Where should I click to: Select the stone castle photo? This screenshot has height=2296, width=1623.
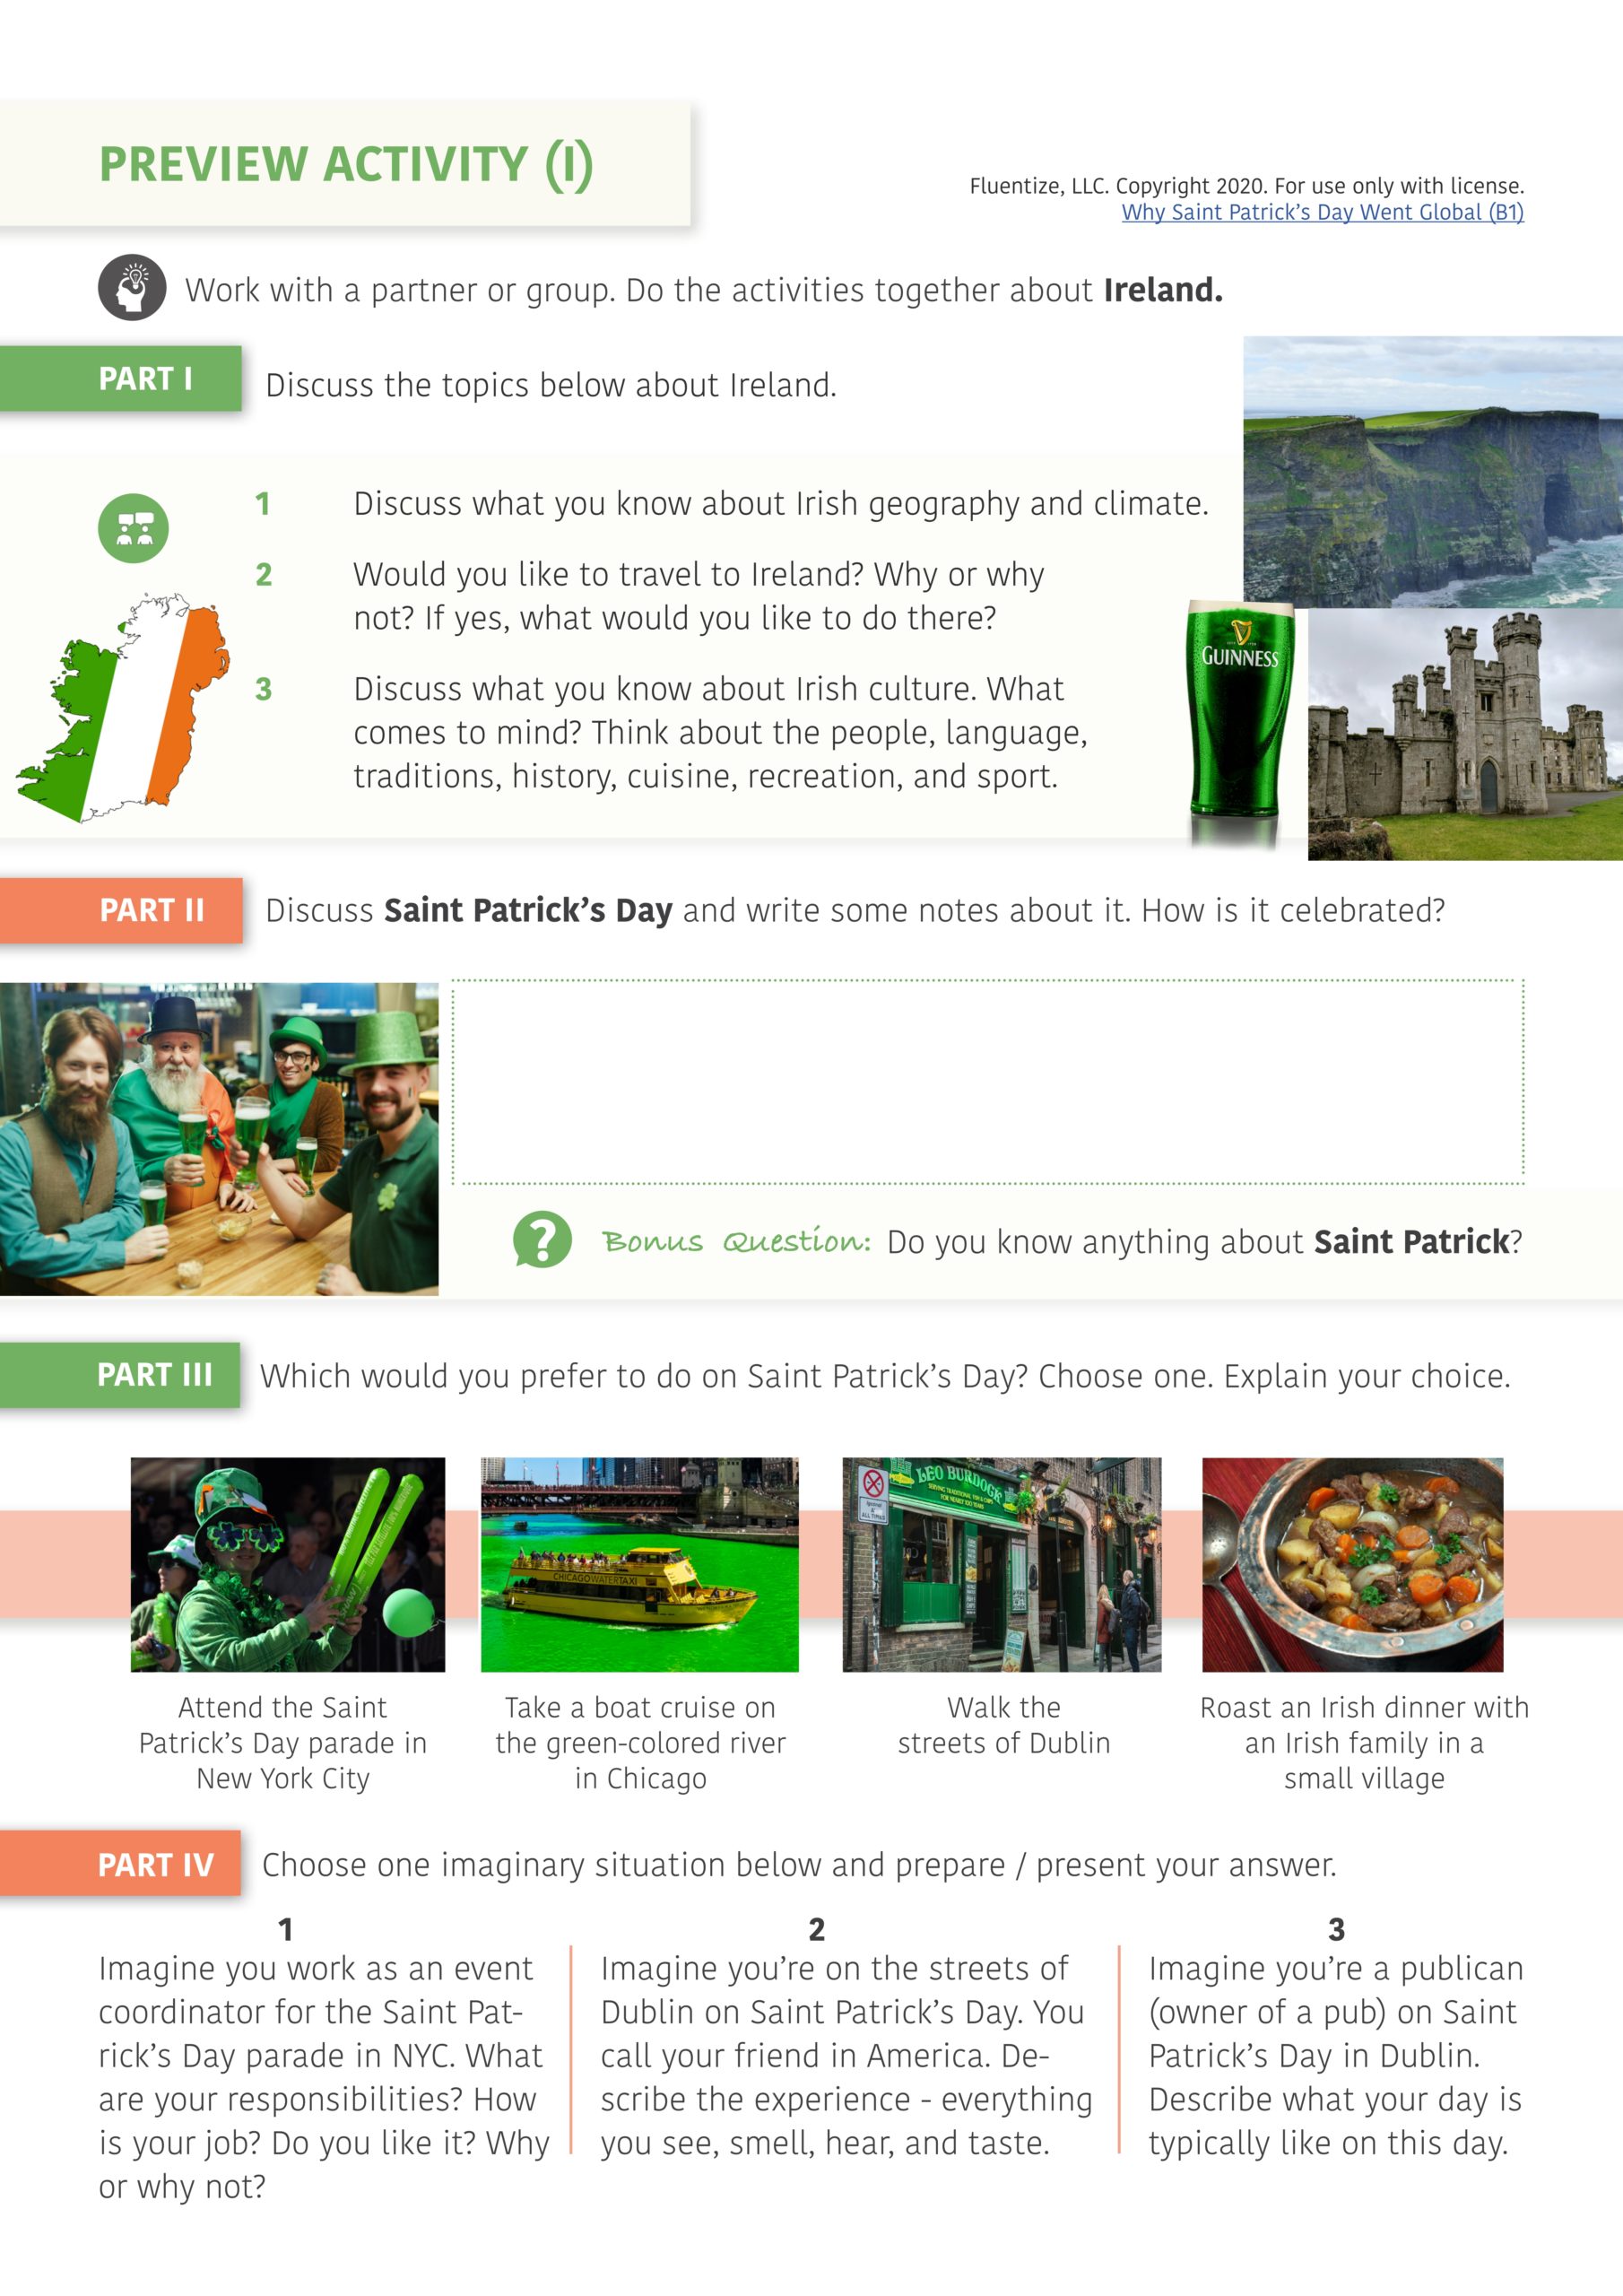1465,735
